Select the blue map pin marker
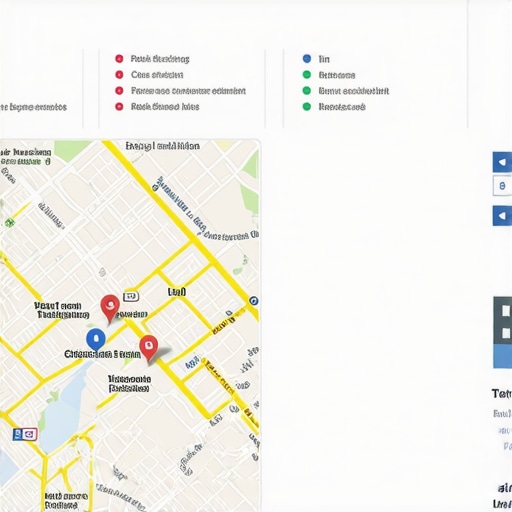The height and width of the screenshot is (512, 512). 96,339
